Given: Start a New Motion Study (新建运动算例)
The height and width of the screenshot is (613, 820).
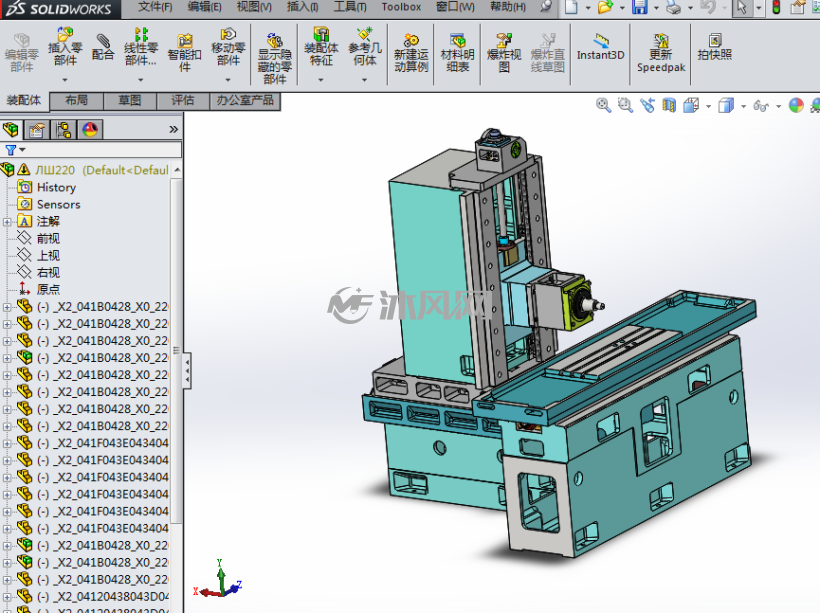Looking at the screenshot, I should 411,52.
